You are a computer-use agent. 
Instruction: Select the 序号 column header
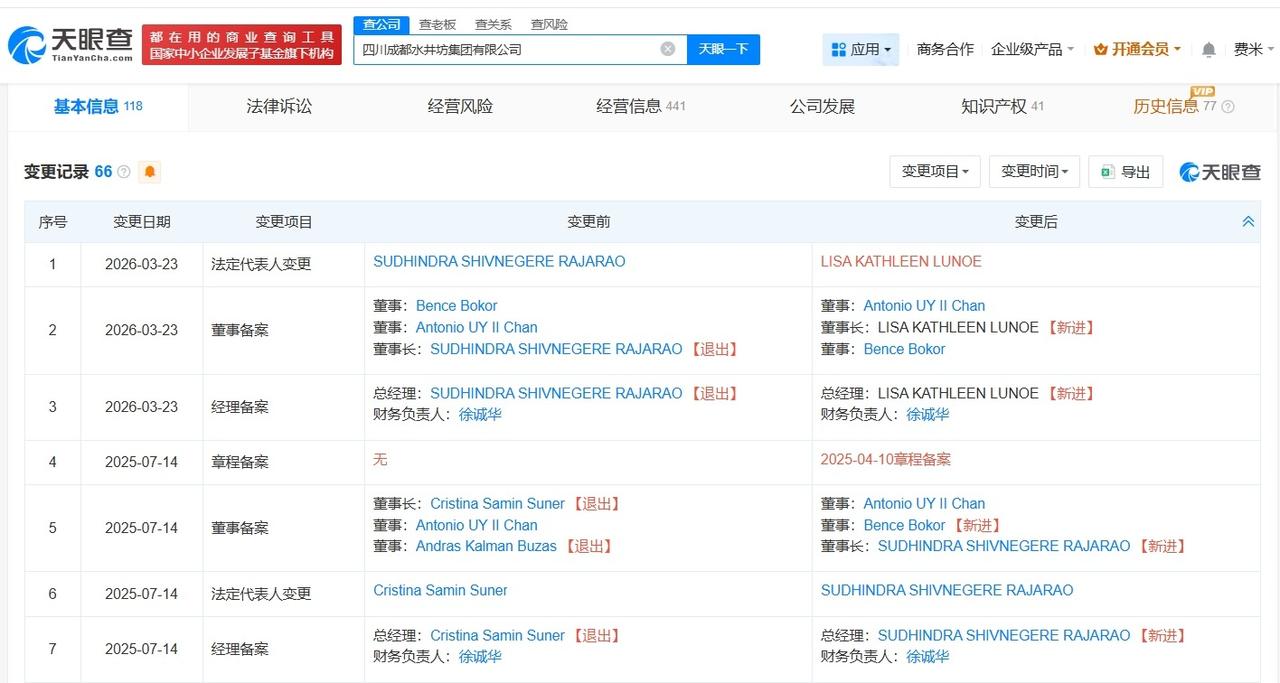pyautogui.click(x=53, y=222)
